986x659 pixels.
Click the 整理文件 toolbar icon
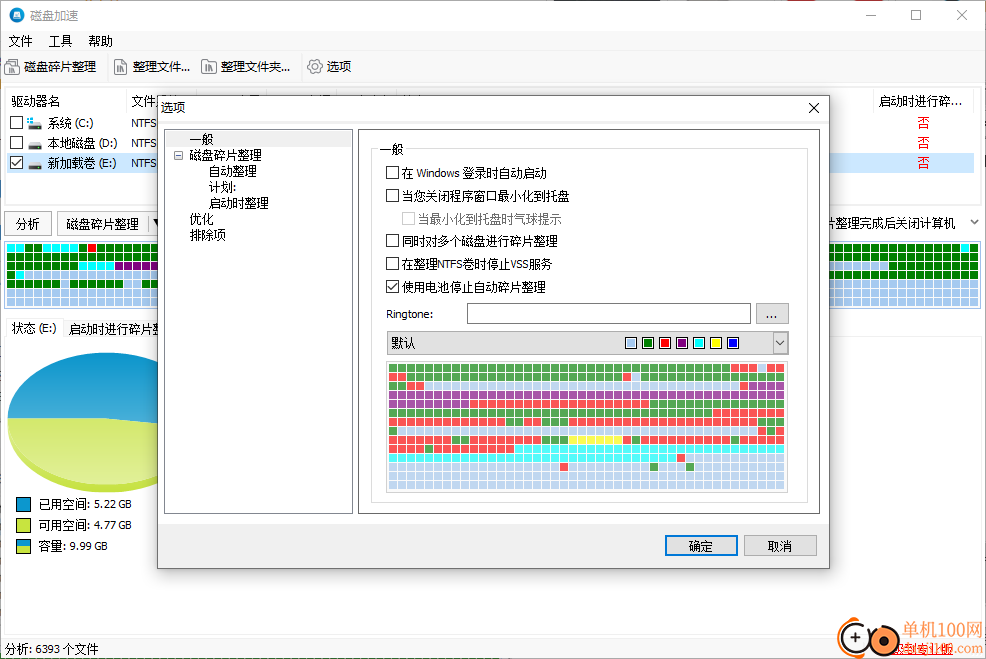click(120, 67)
